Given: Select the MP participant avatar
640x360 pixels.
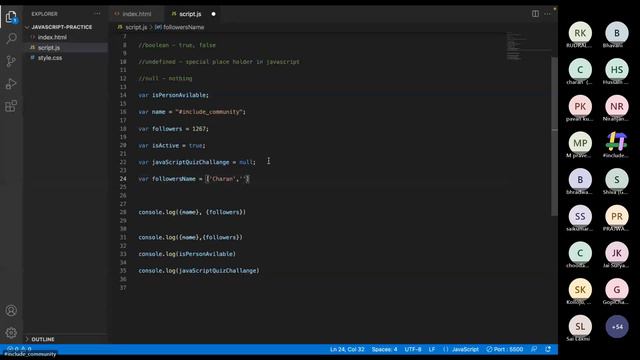Looking at the screenshot, I should coord(580,143).
